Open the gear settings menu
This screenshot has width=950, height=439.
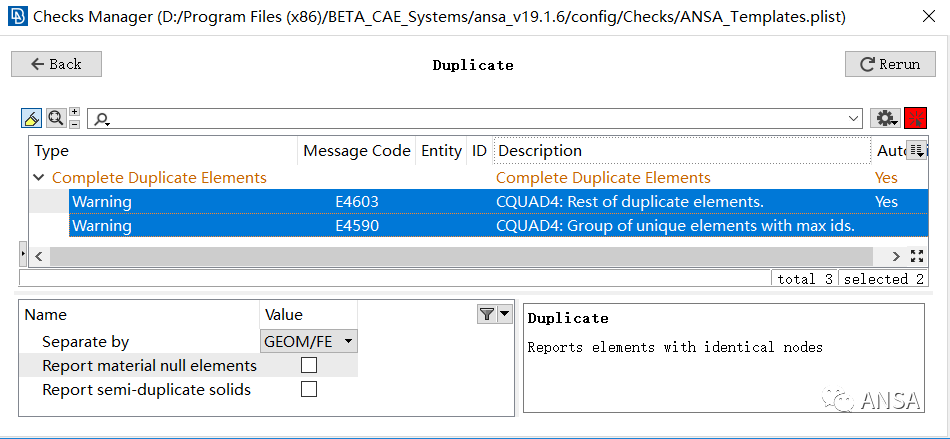click(885, 118)
